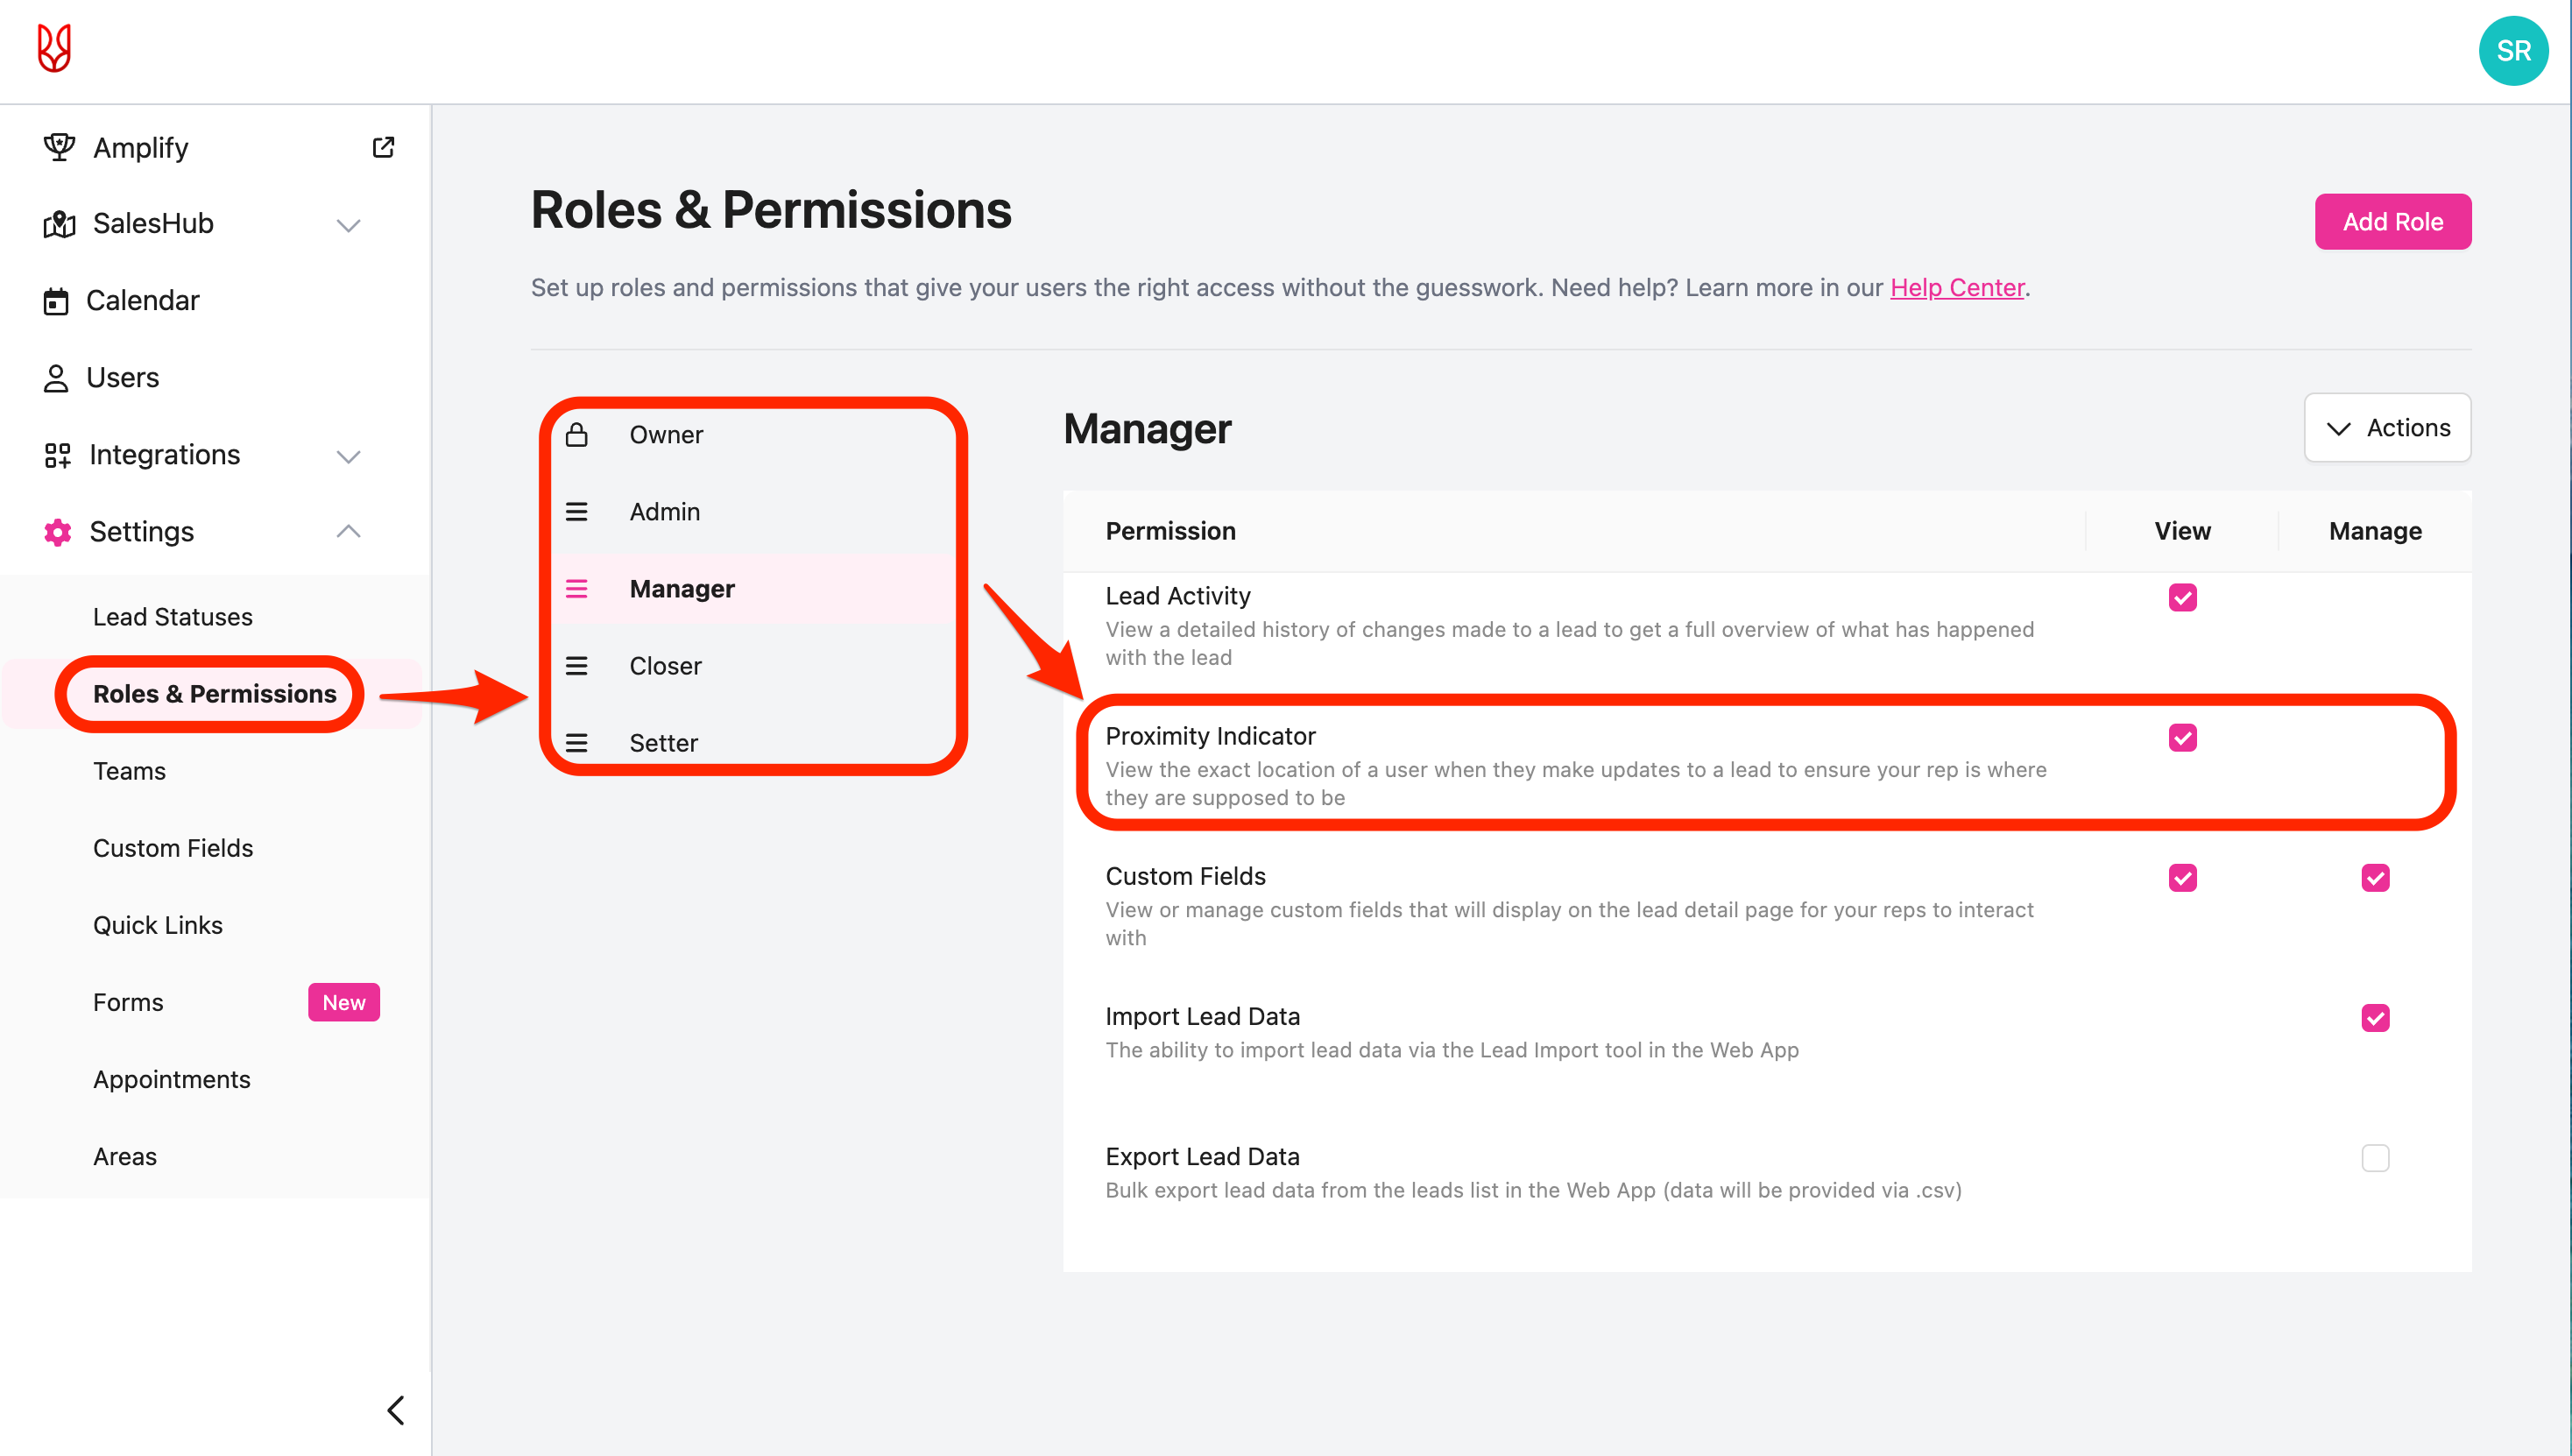
Task: Open Lead Statuses settings page
Action: (173, 617)
